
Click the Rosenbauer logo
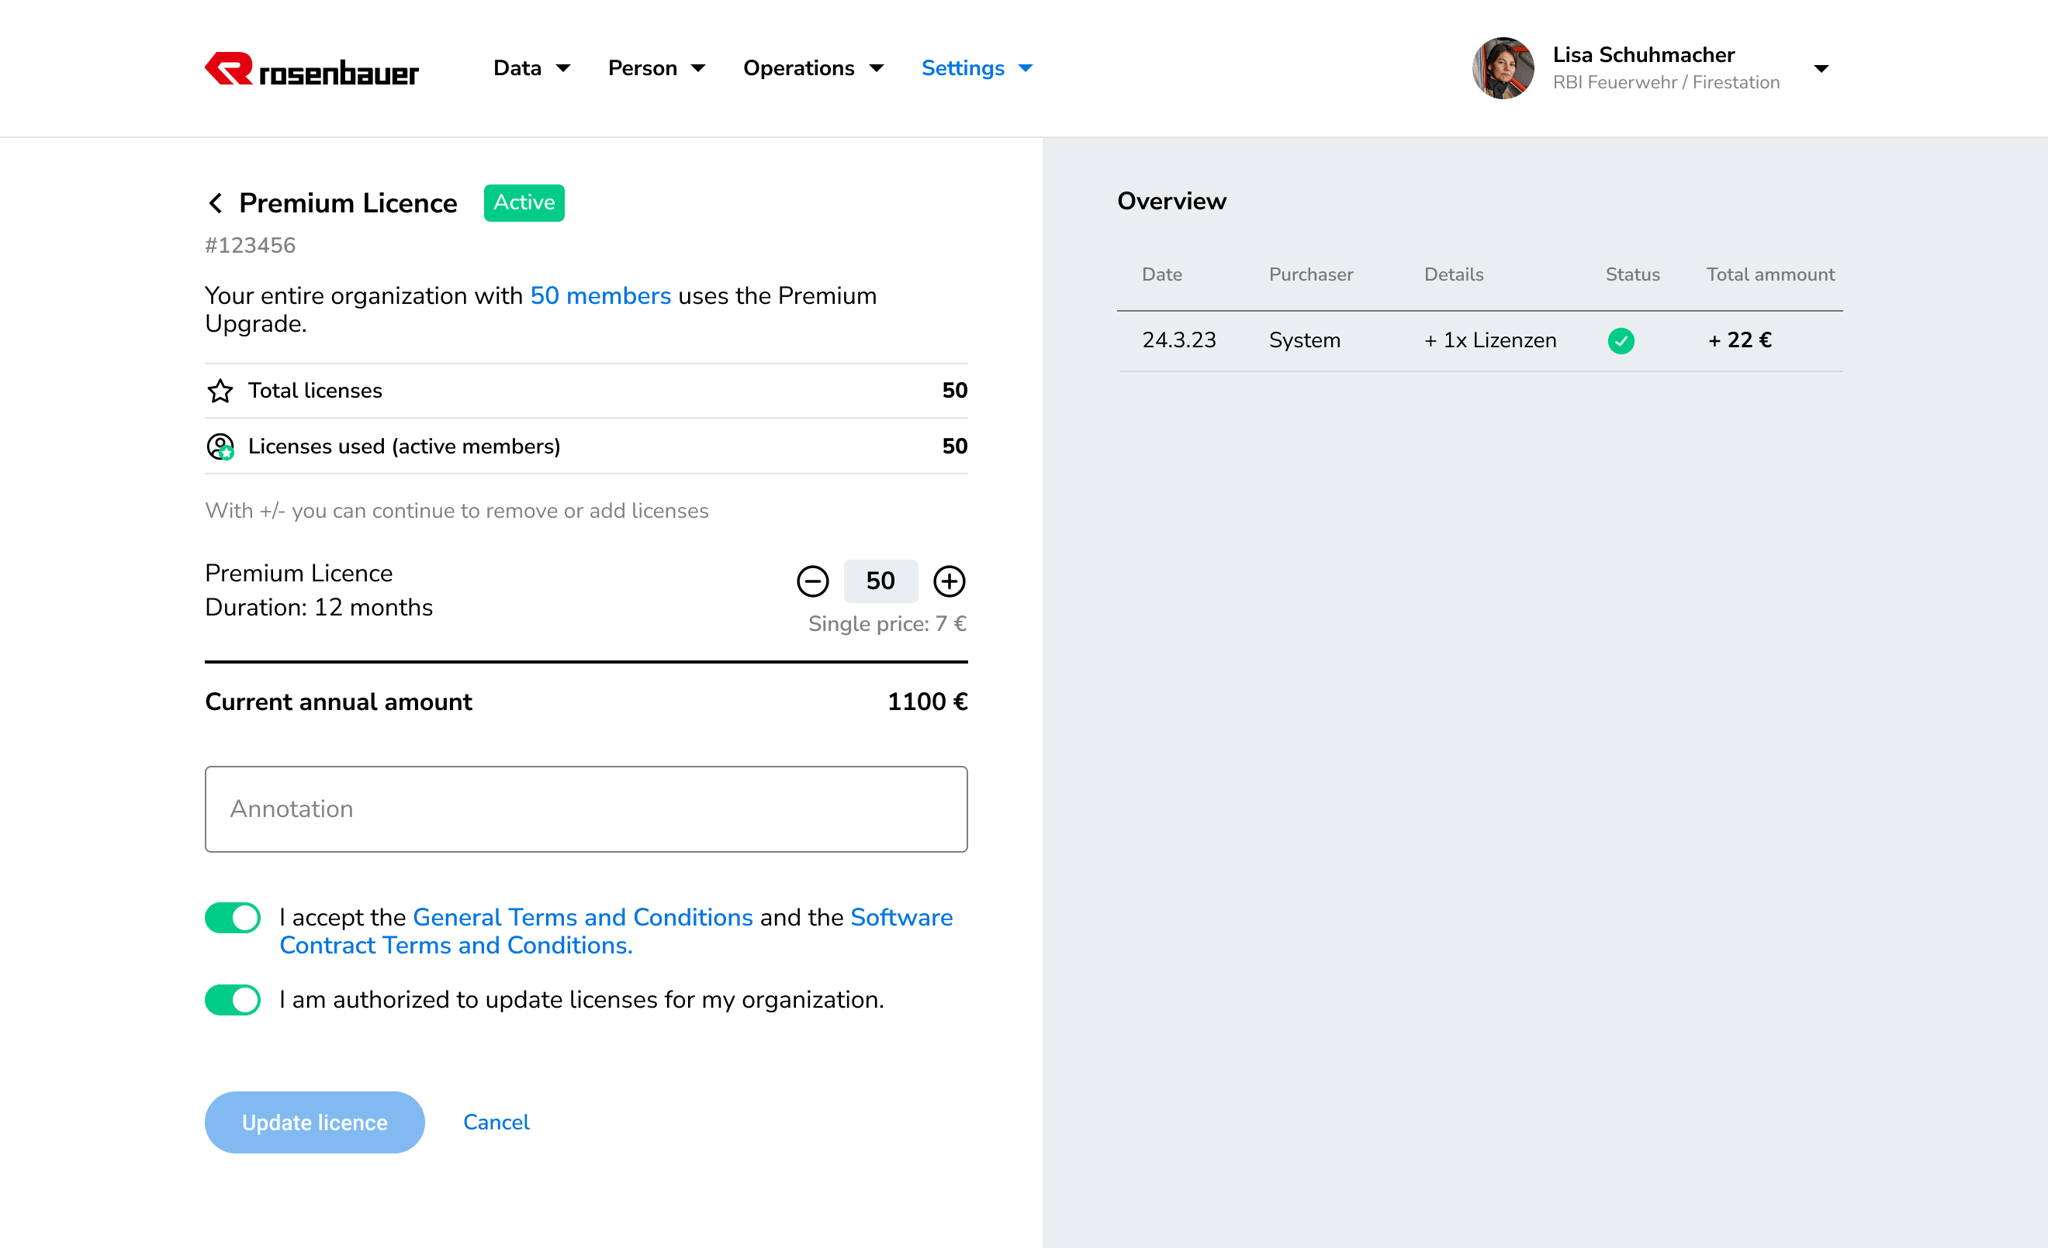(311, 69)
